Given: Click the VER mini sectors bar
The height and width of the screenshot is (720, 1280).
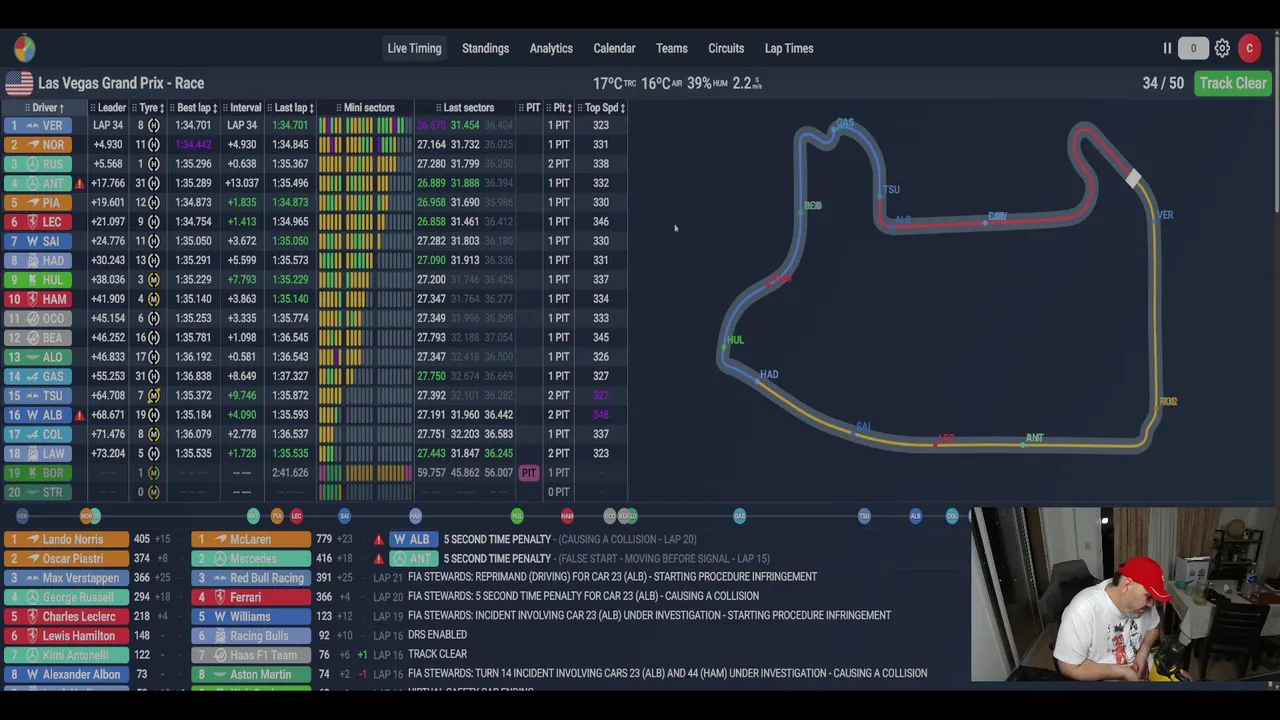Looking at the screenshot, I should [x=365, y=125].
